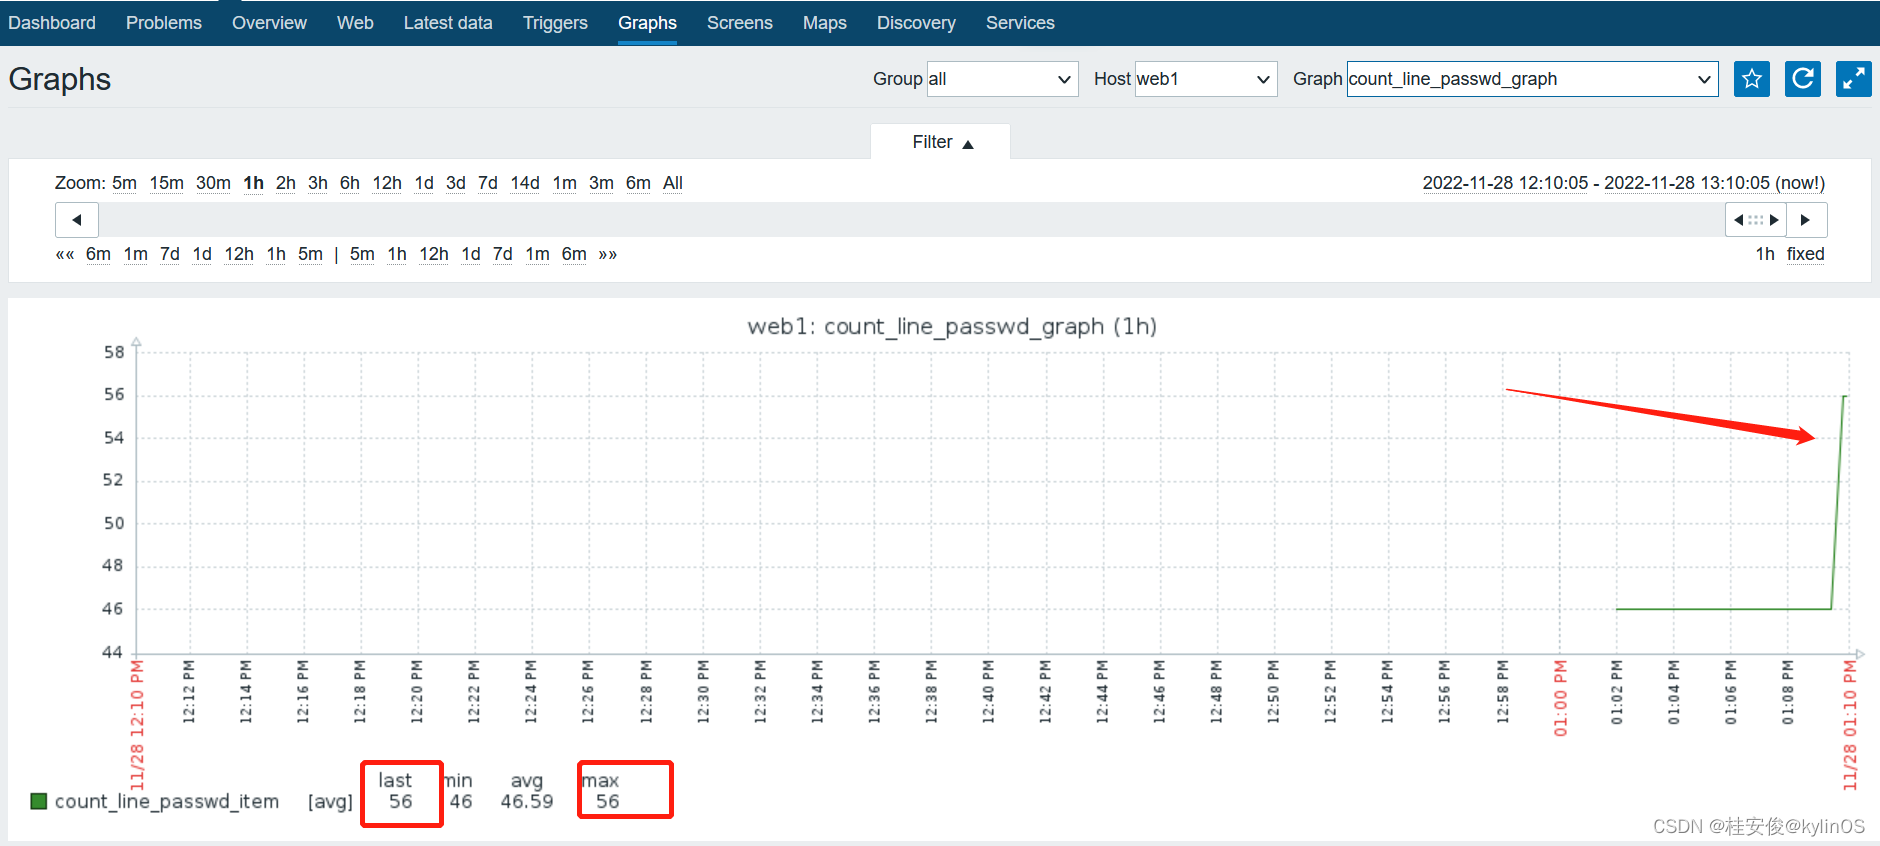Open the Dashboard menu item
1880x846 pixels.
click(52, 23)
